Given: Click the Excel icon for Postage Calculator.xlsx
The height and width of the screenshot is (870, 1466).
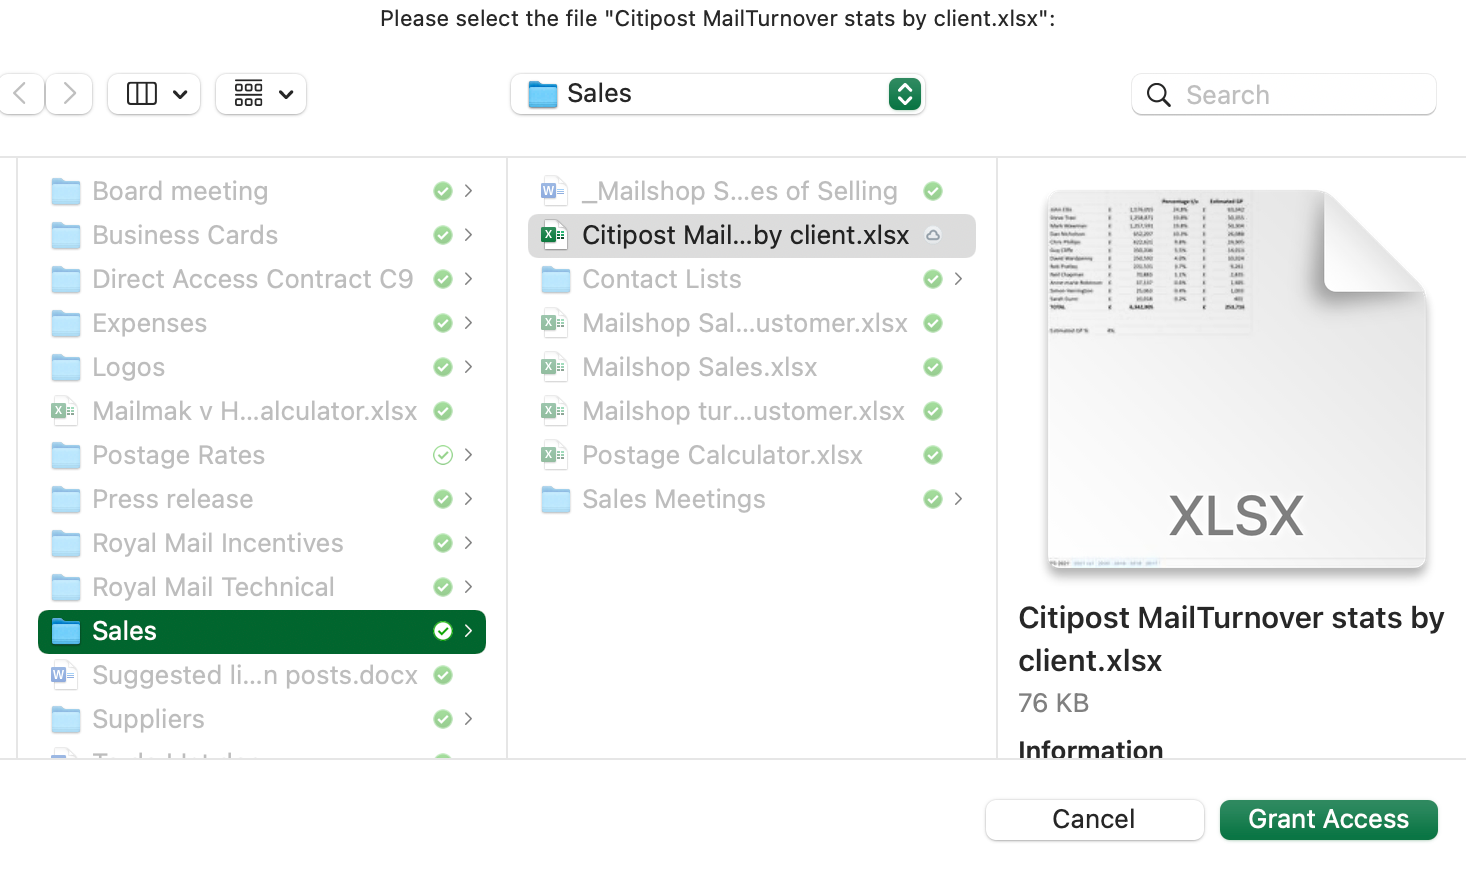Looking at the screenshot, I should point(554,455).
